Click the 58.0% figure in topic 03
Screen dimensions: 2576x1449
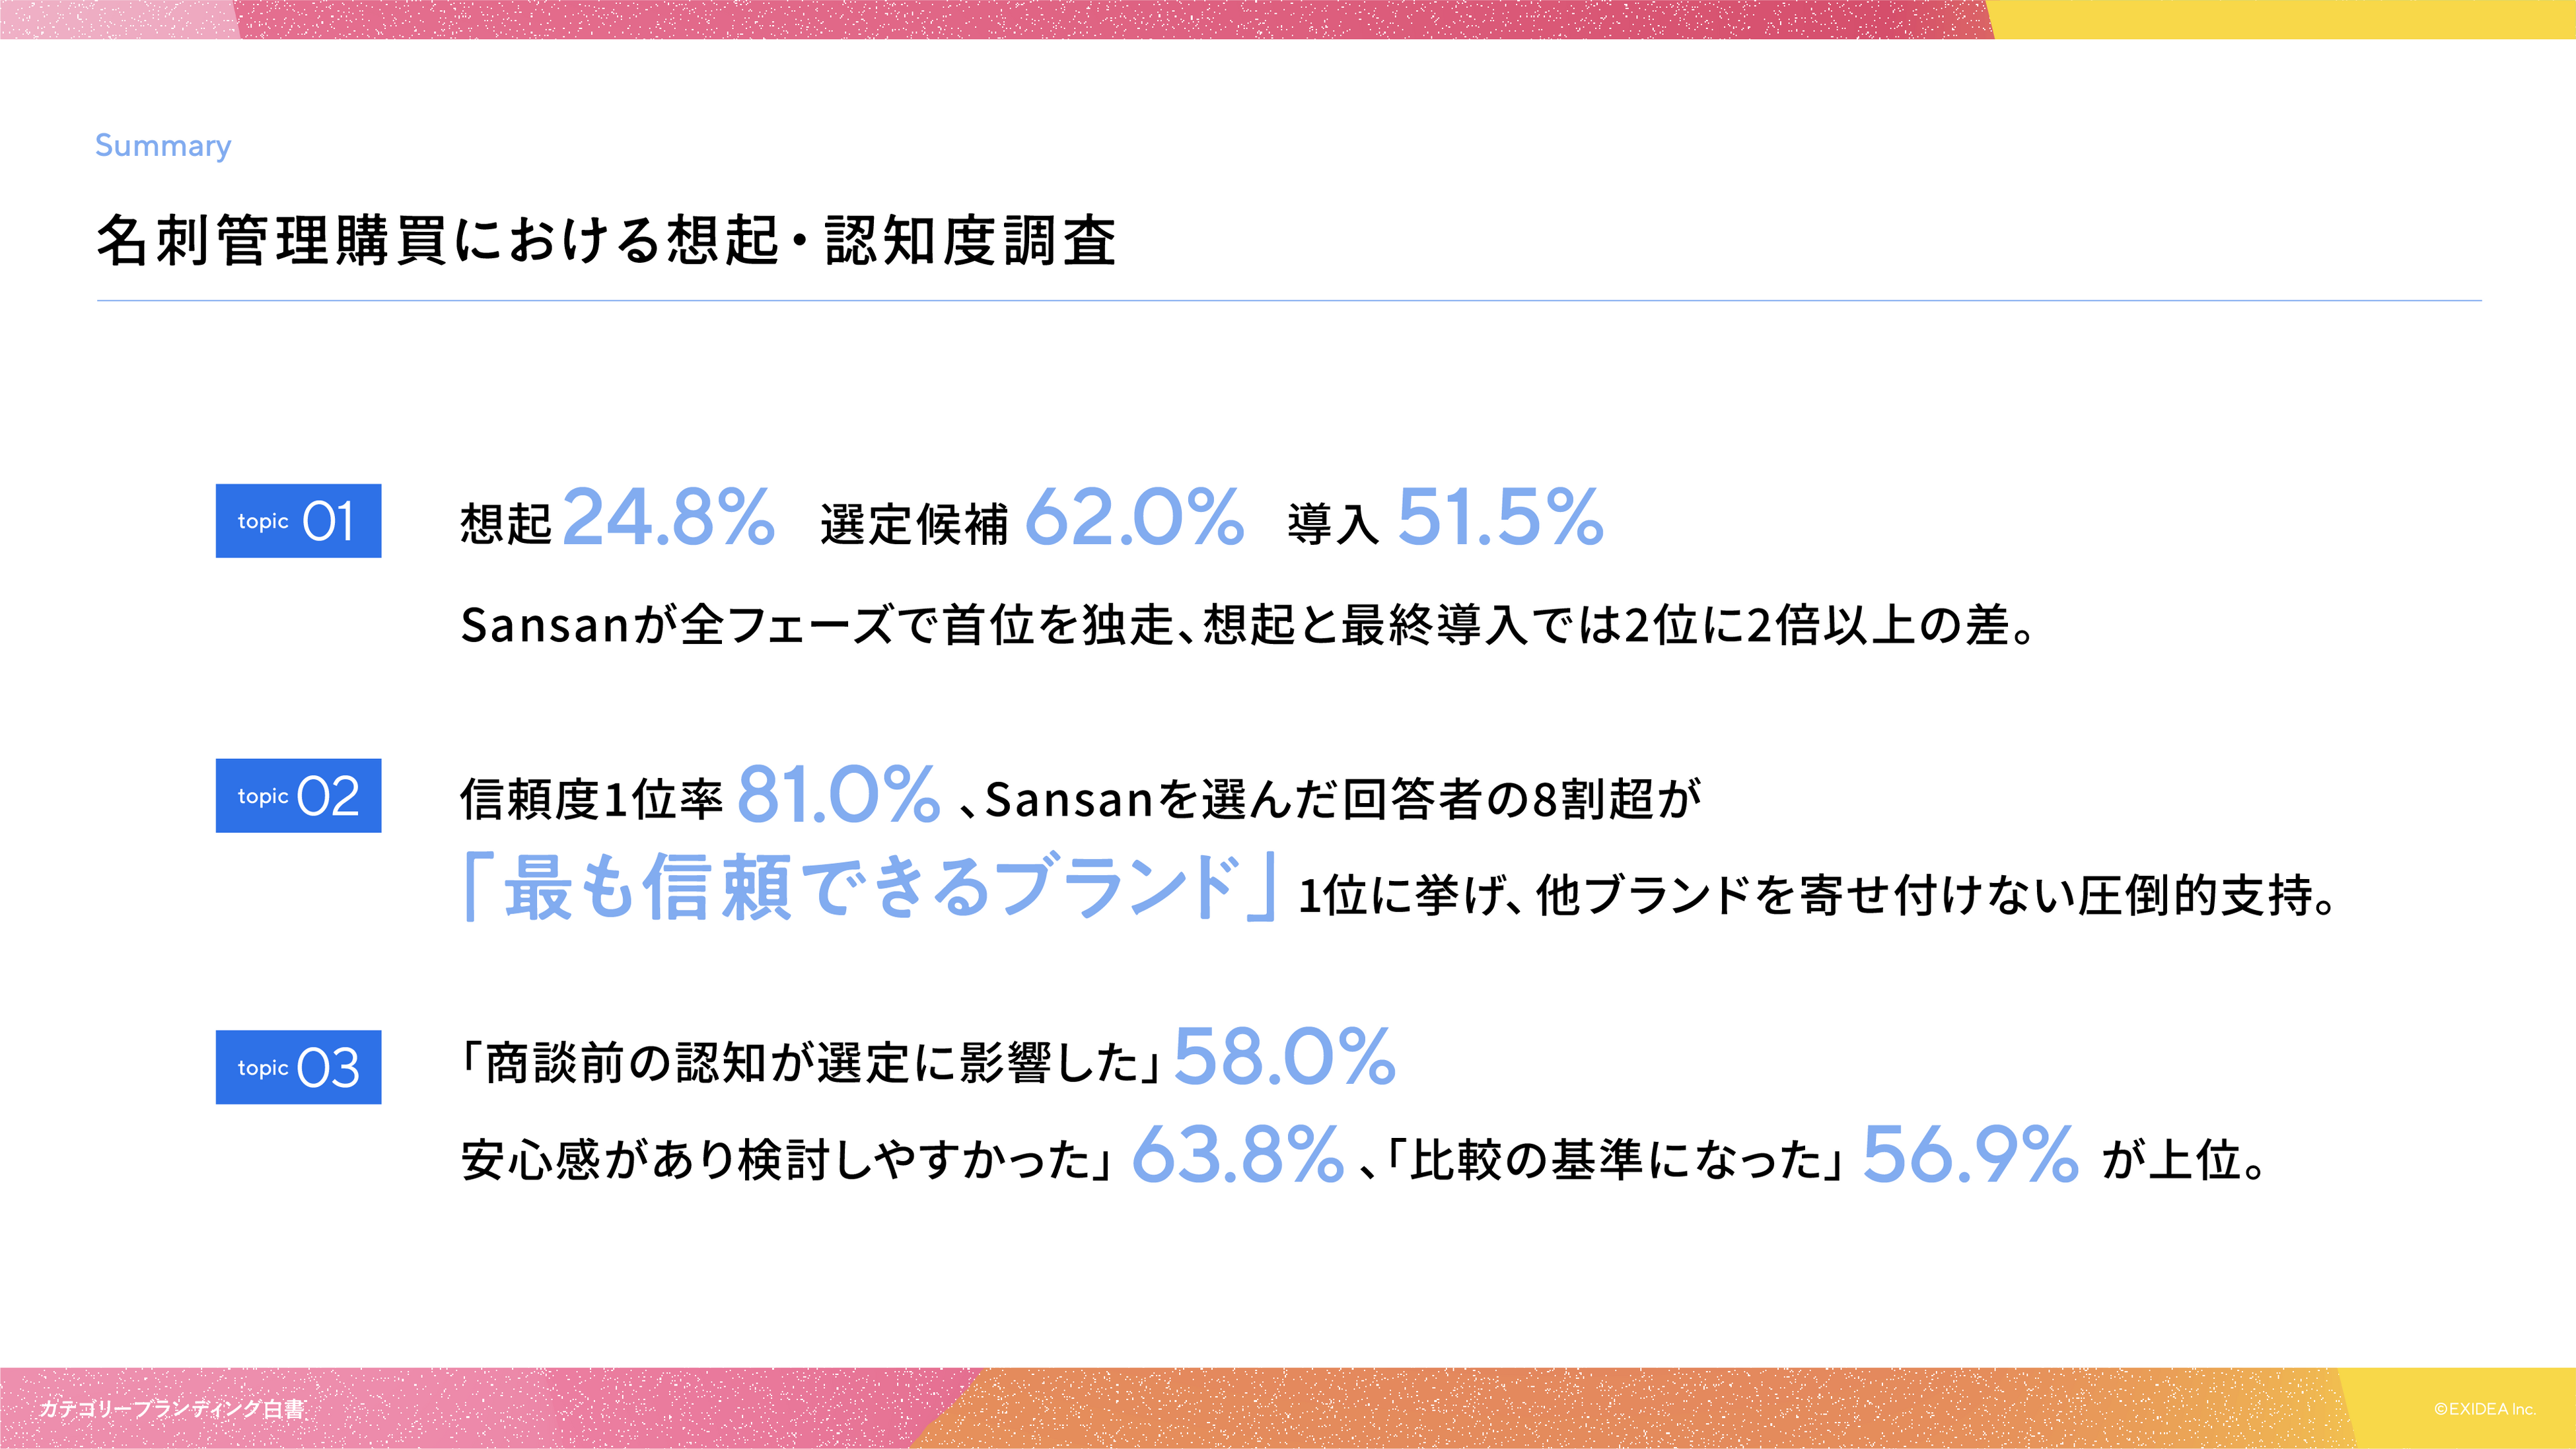point(1284,1057)
